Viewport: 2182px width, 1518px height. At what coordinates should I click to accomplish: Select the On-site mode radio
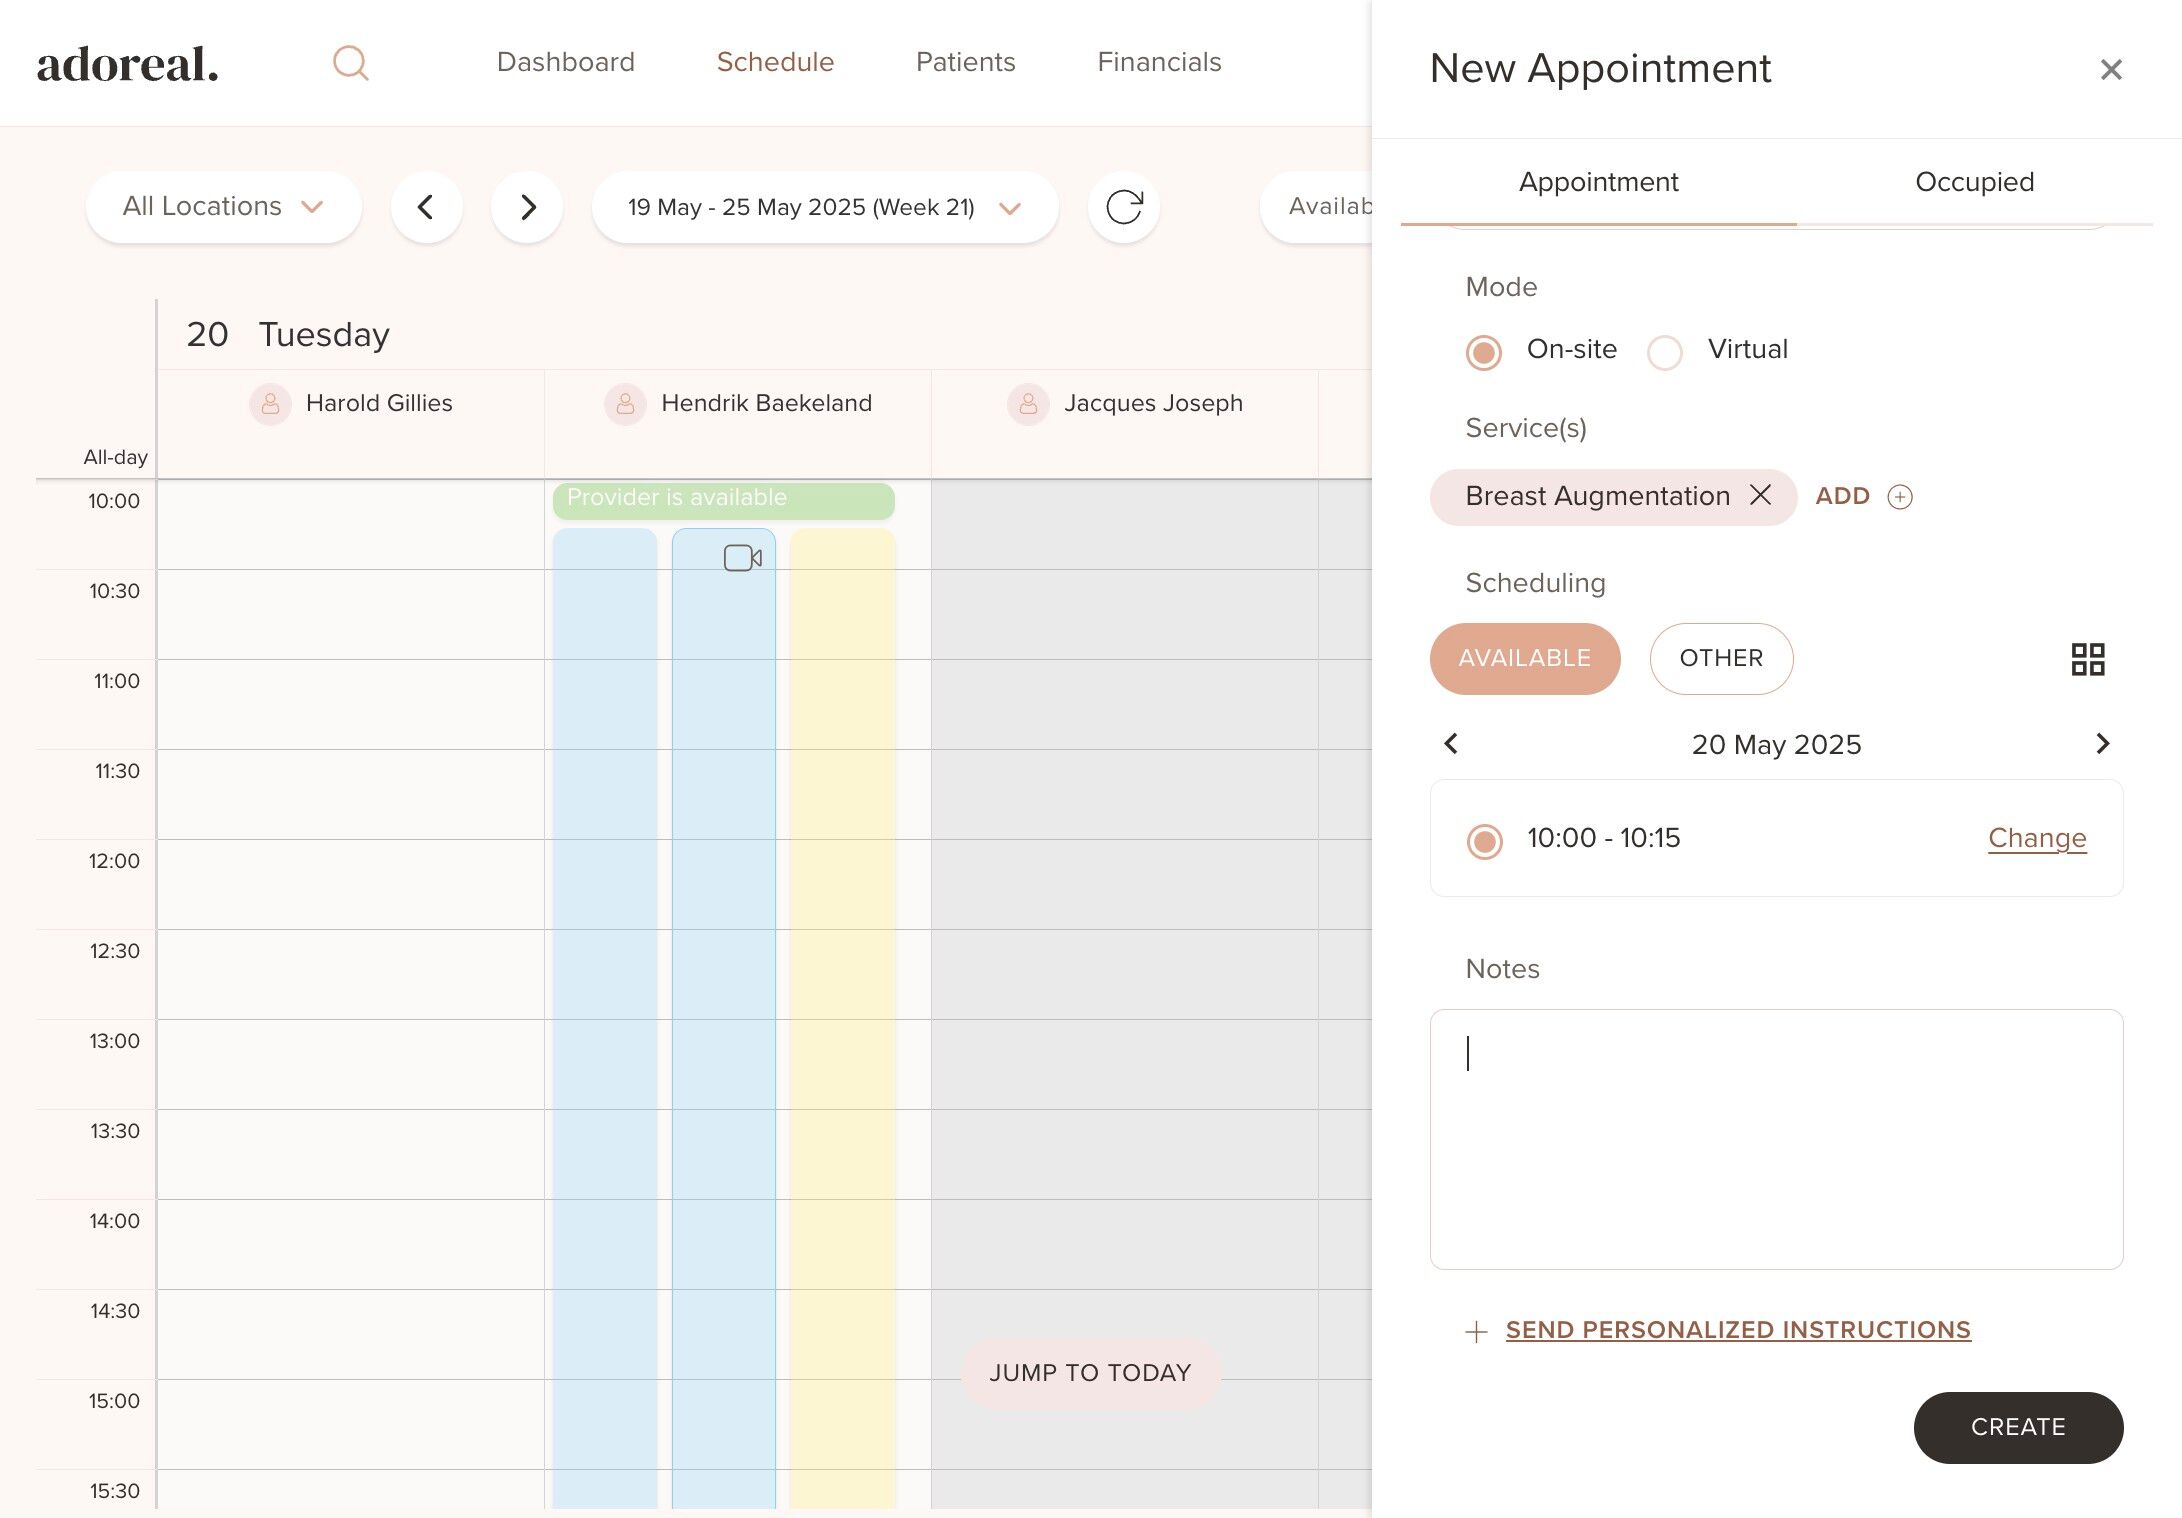click(1484, 352)
